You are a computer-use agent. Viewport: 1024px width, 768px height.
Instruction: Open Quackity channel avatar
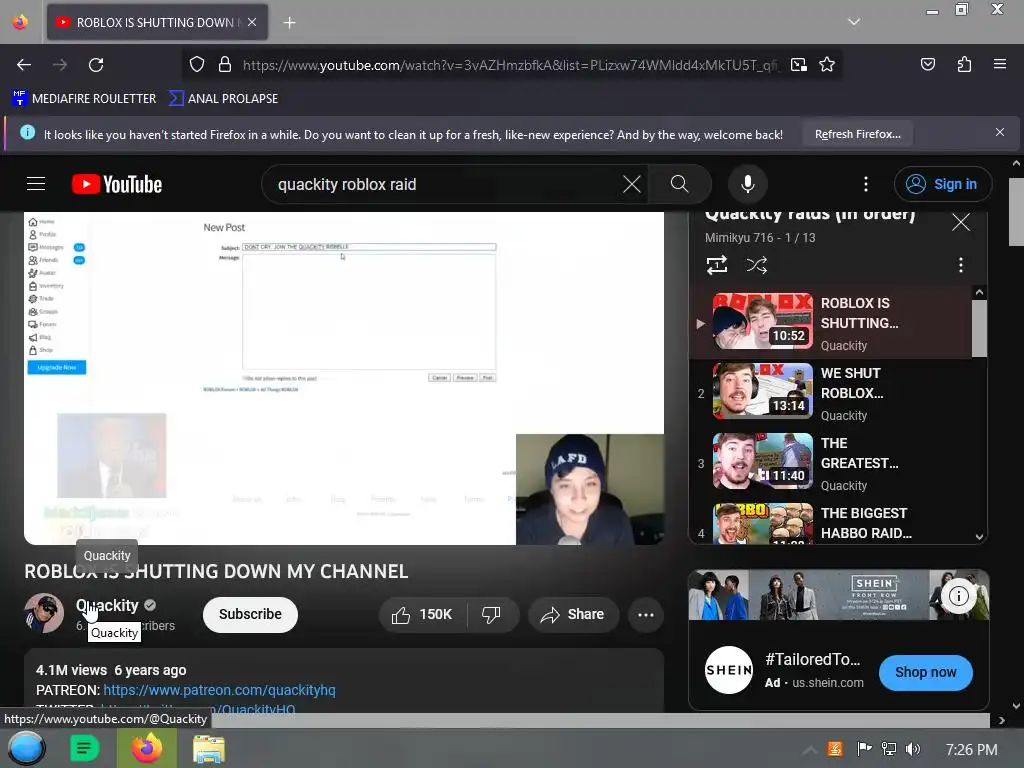[44, 613]
